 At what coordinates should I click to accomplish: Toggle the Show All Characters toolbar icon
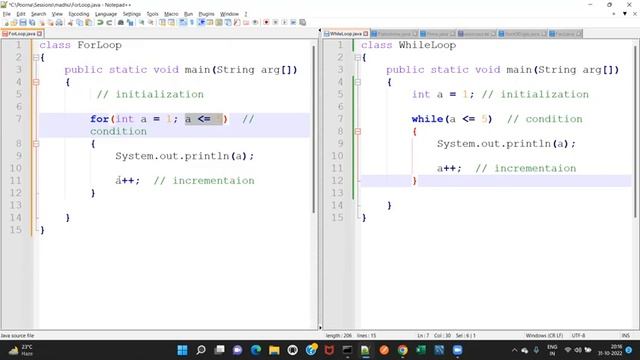pyautogui.click(x=191, y=22)
